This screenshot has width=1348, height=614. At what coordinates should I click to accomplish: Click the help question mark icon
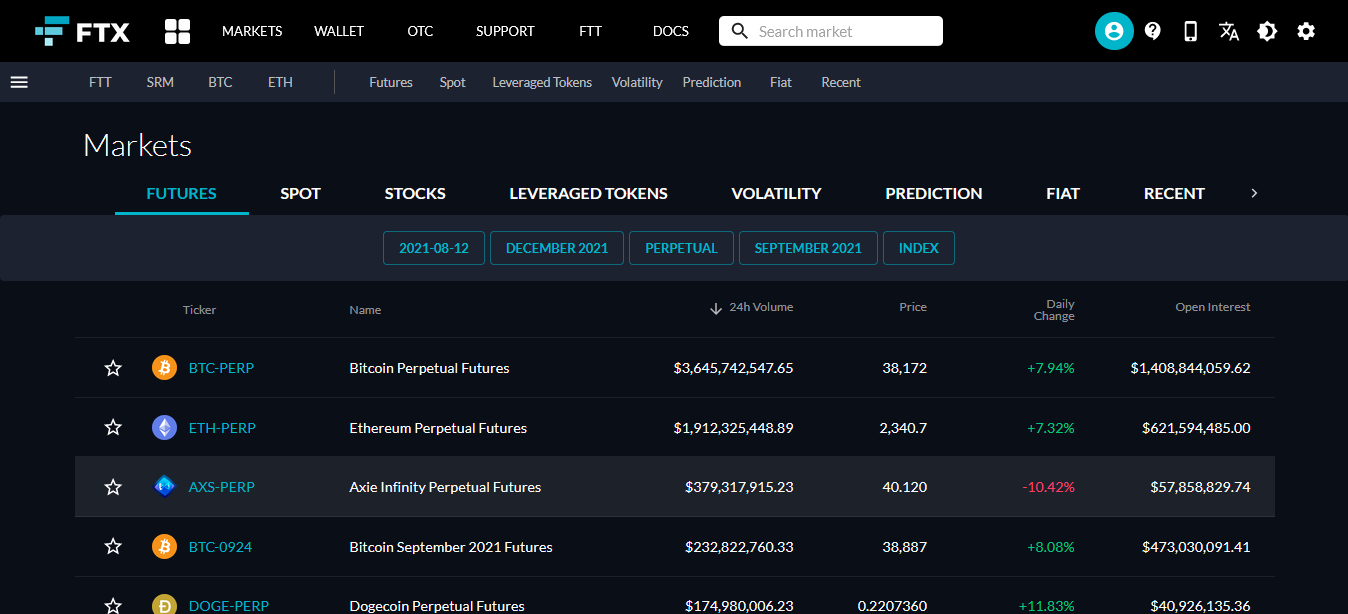[1152, 31]
